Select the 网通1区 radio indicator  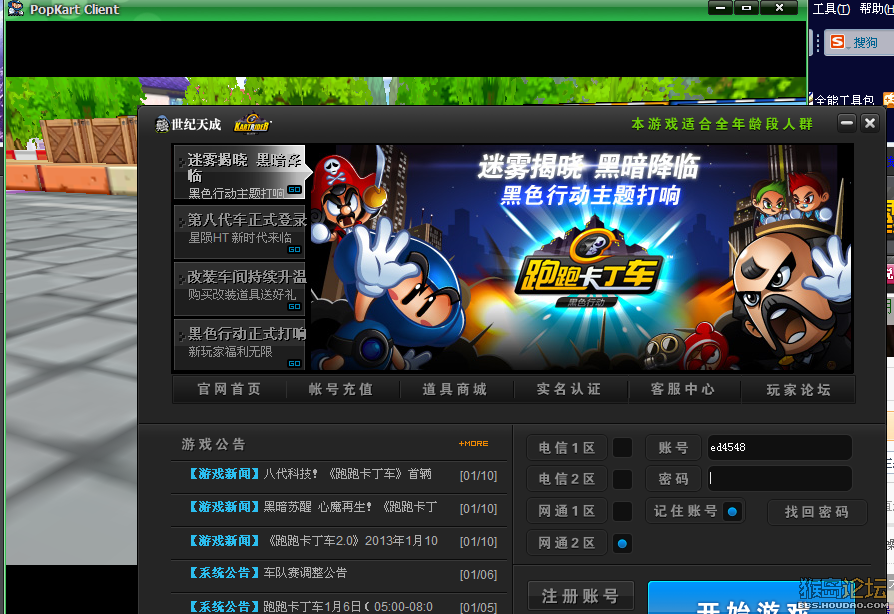click(x=622, y=511)
